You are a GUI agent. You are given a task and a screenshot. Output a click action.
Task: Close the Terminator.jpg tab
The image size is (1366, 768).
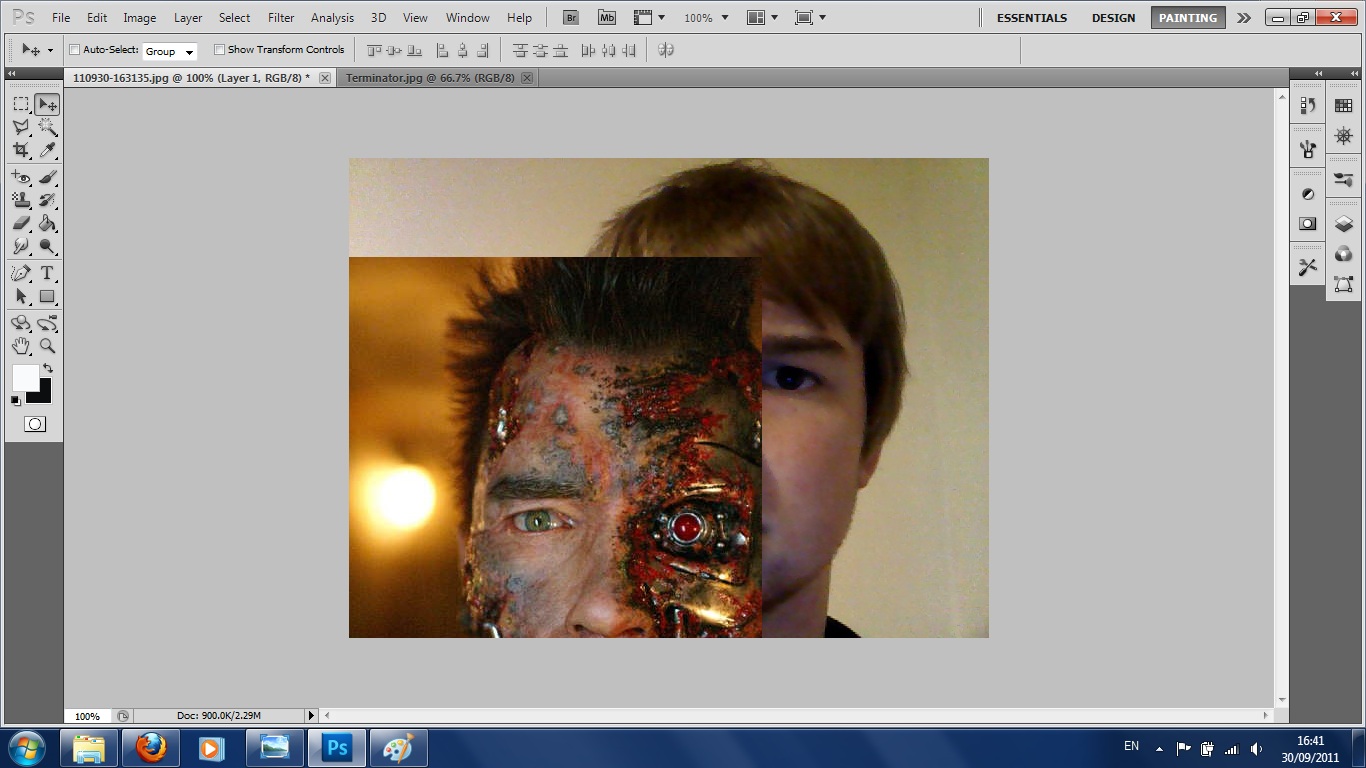point(527,78)
